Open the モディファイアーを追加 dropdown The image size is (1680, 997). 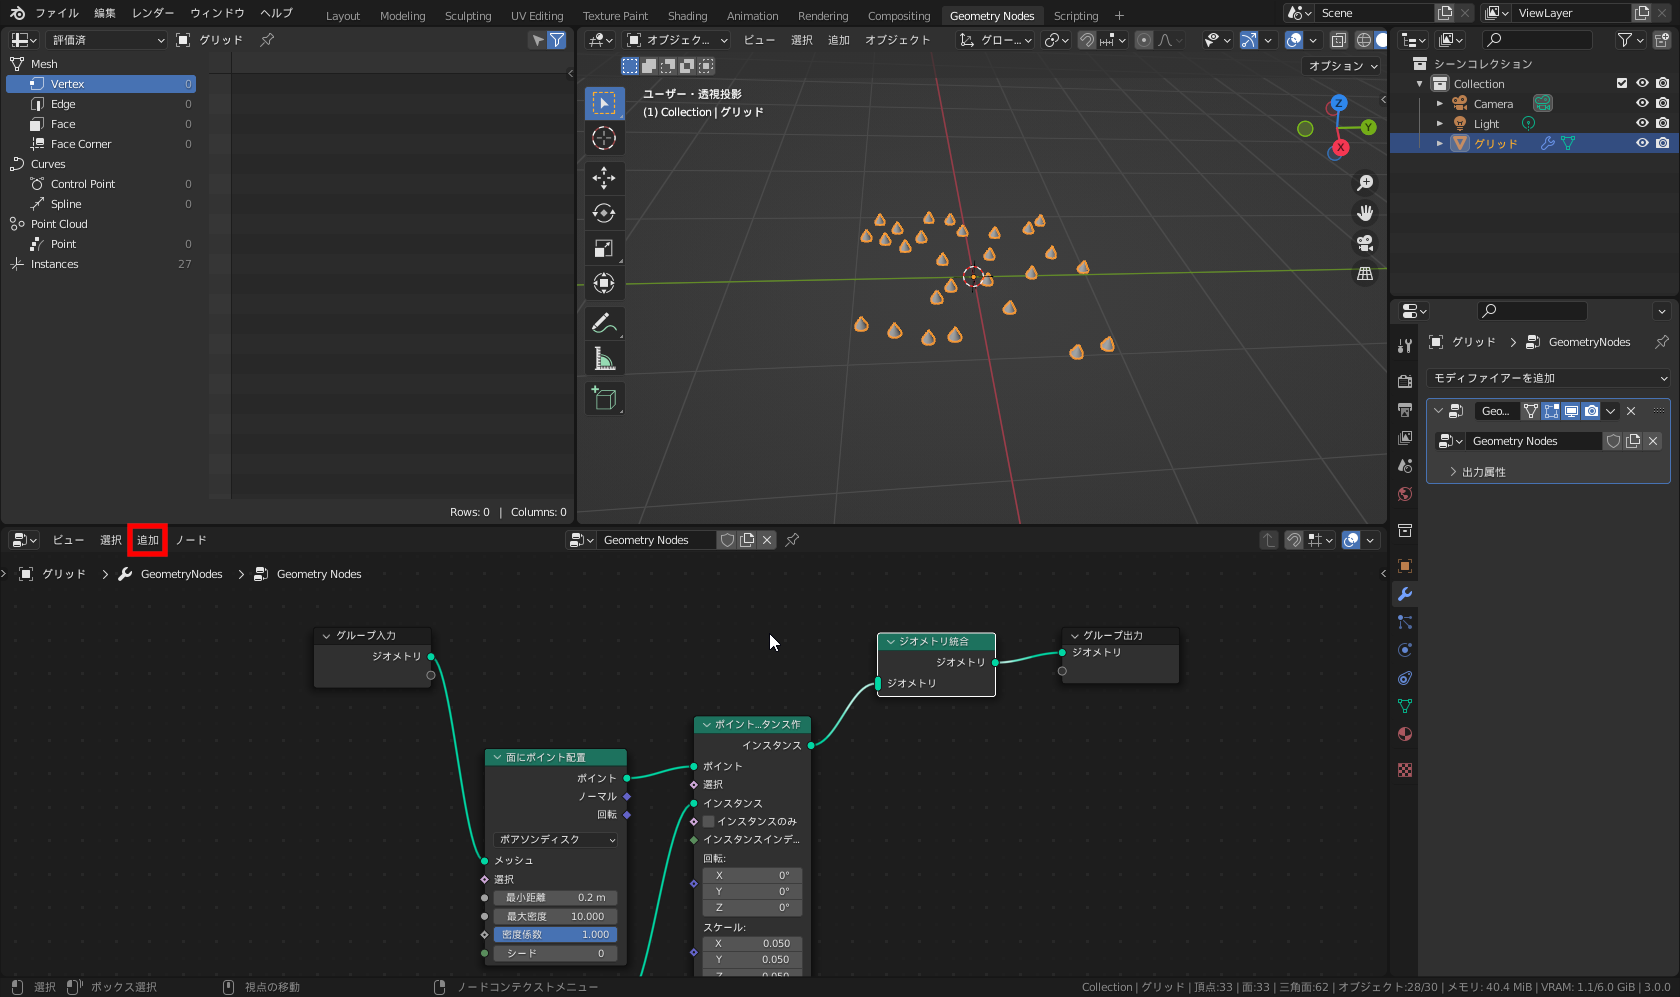1548,378
